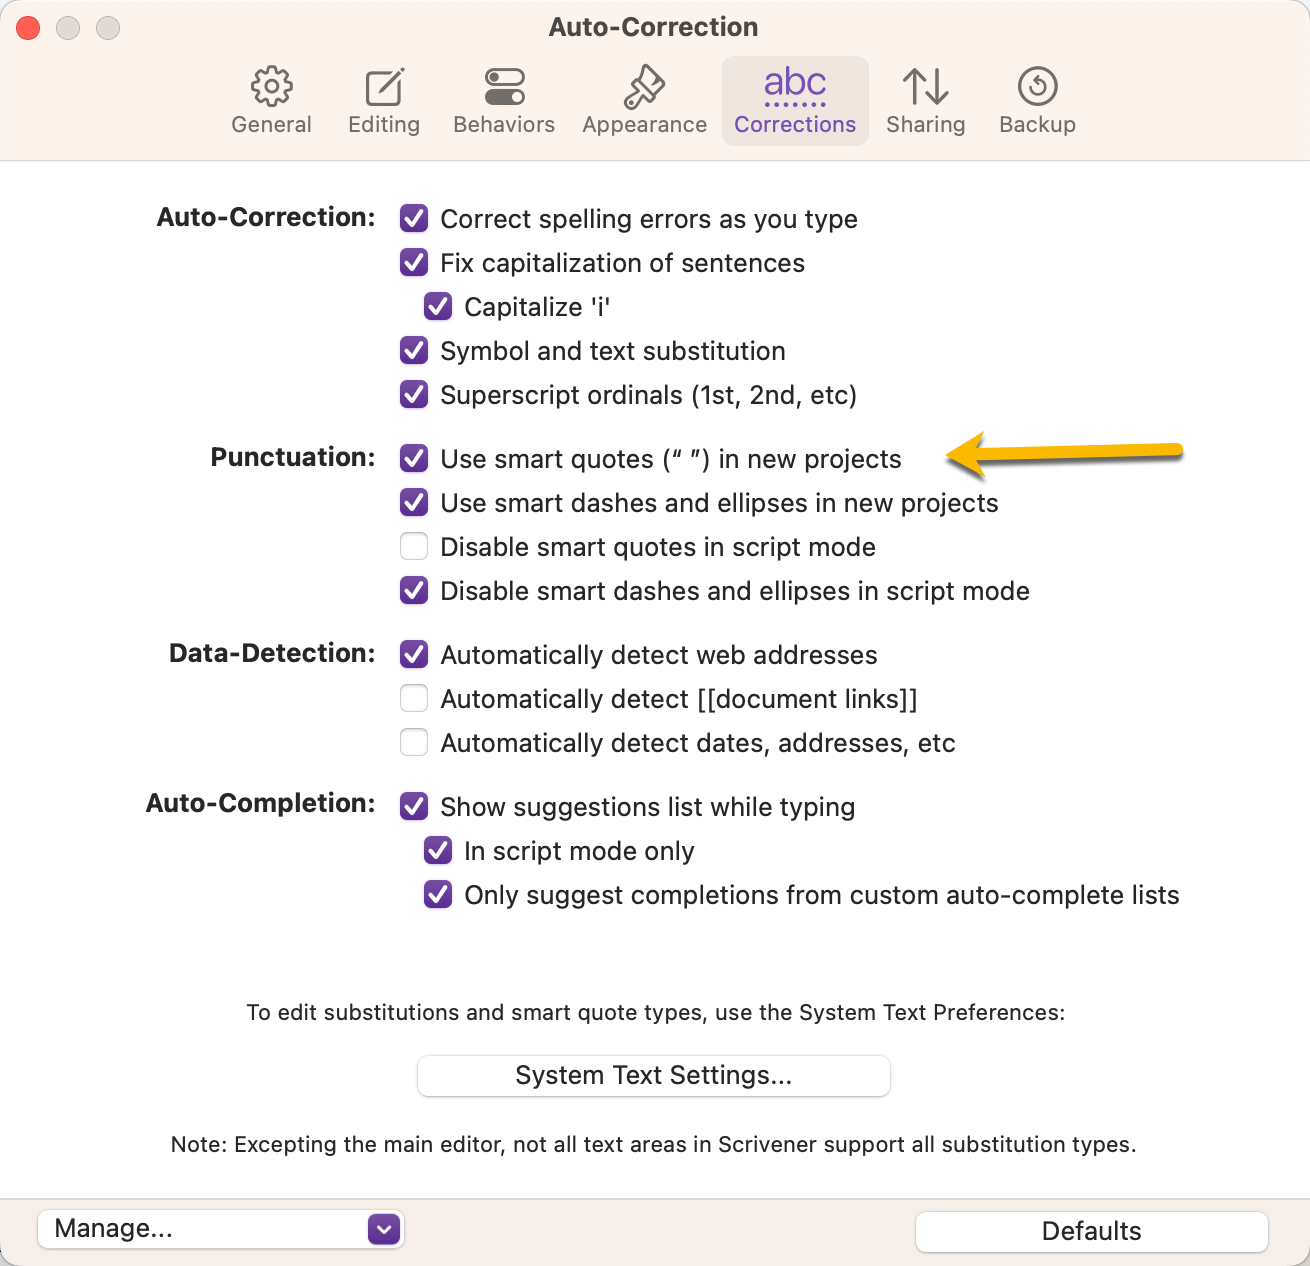Turn on Automatically detect [[document links]]
1310x1266 pixels.
click(414, 698)
